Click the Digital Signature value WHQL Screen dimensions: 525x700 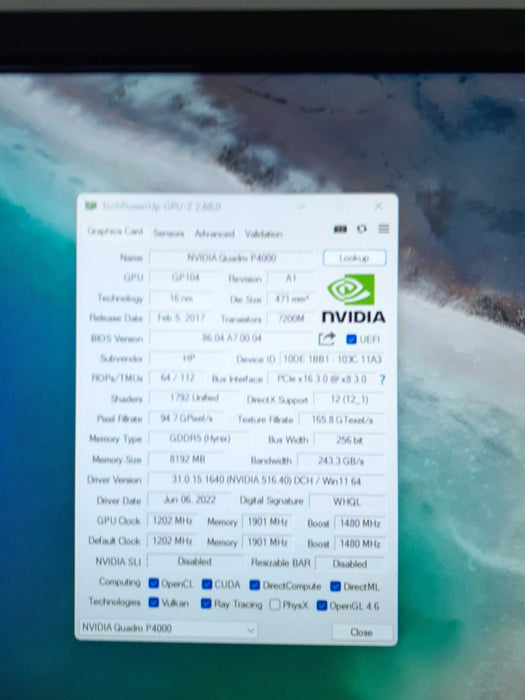tap(347, 502)
